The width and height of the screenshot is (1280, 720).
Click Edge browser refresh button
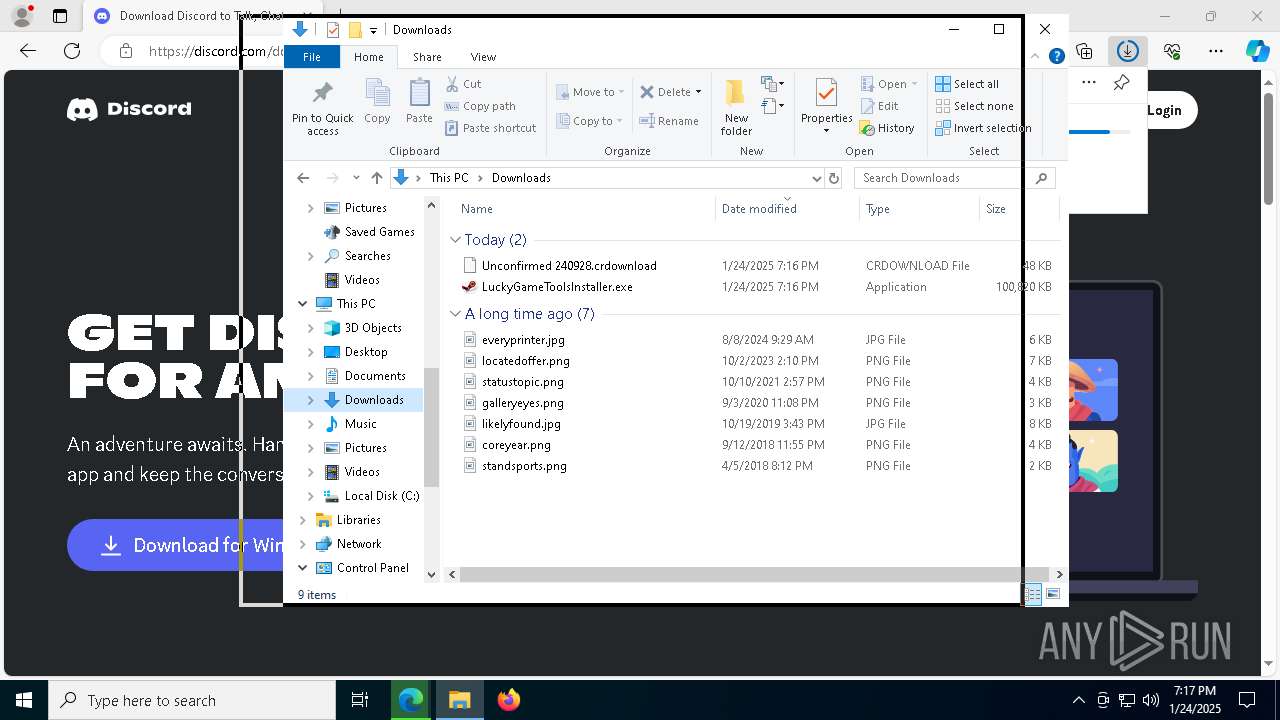72,51
